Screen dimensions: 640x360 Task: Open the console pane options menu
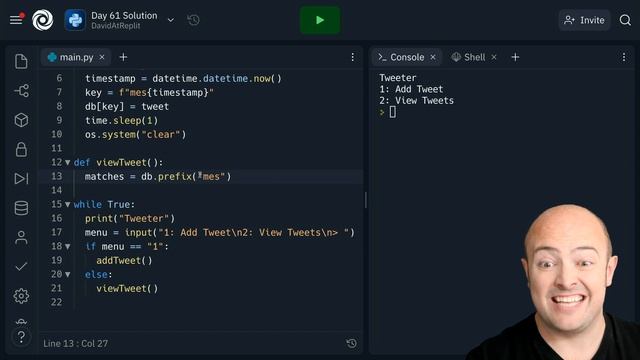point(624,57)
